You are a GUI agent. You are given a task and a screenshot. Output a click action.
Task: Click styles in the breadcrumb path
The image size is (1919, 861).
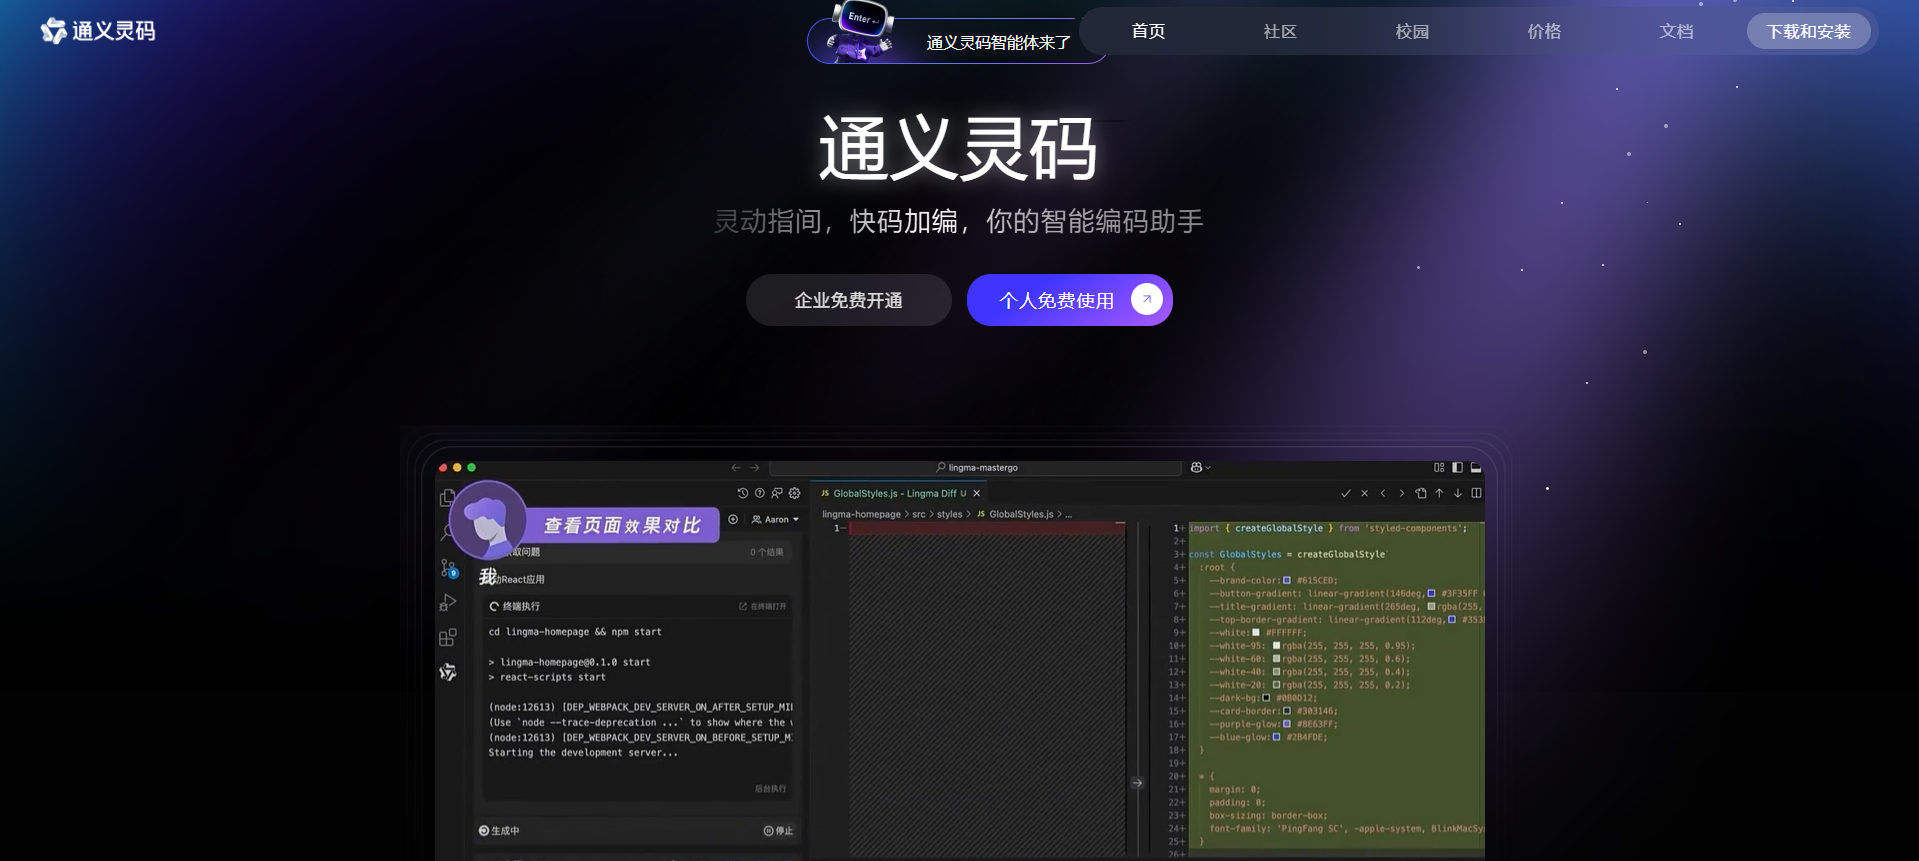pos(949,514)
